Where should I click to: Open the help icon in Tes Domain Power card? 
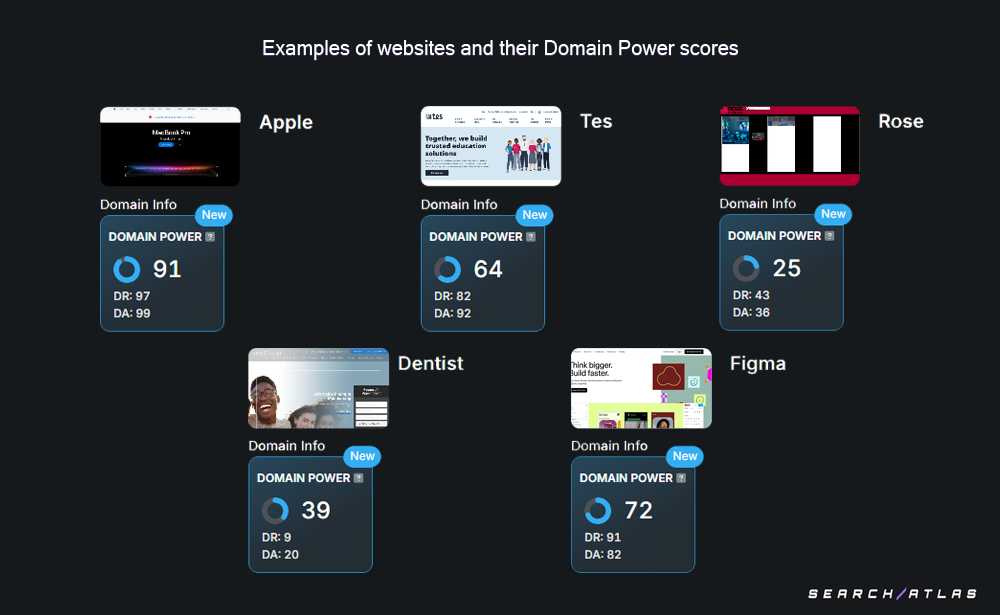point(531,237)
